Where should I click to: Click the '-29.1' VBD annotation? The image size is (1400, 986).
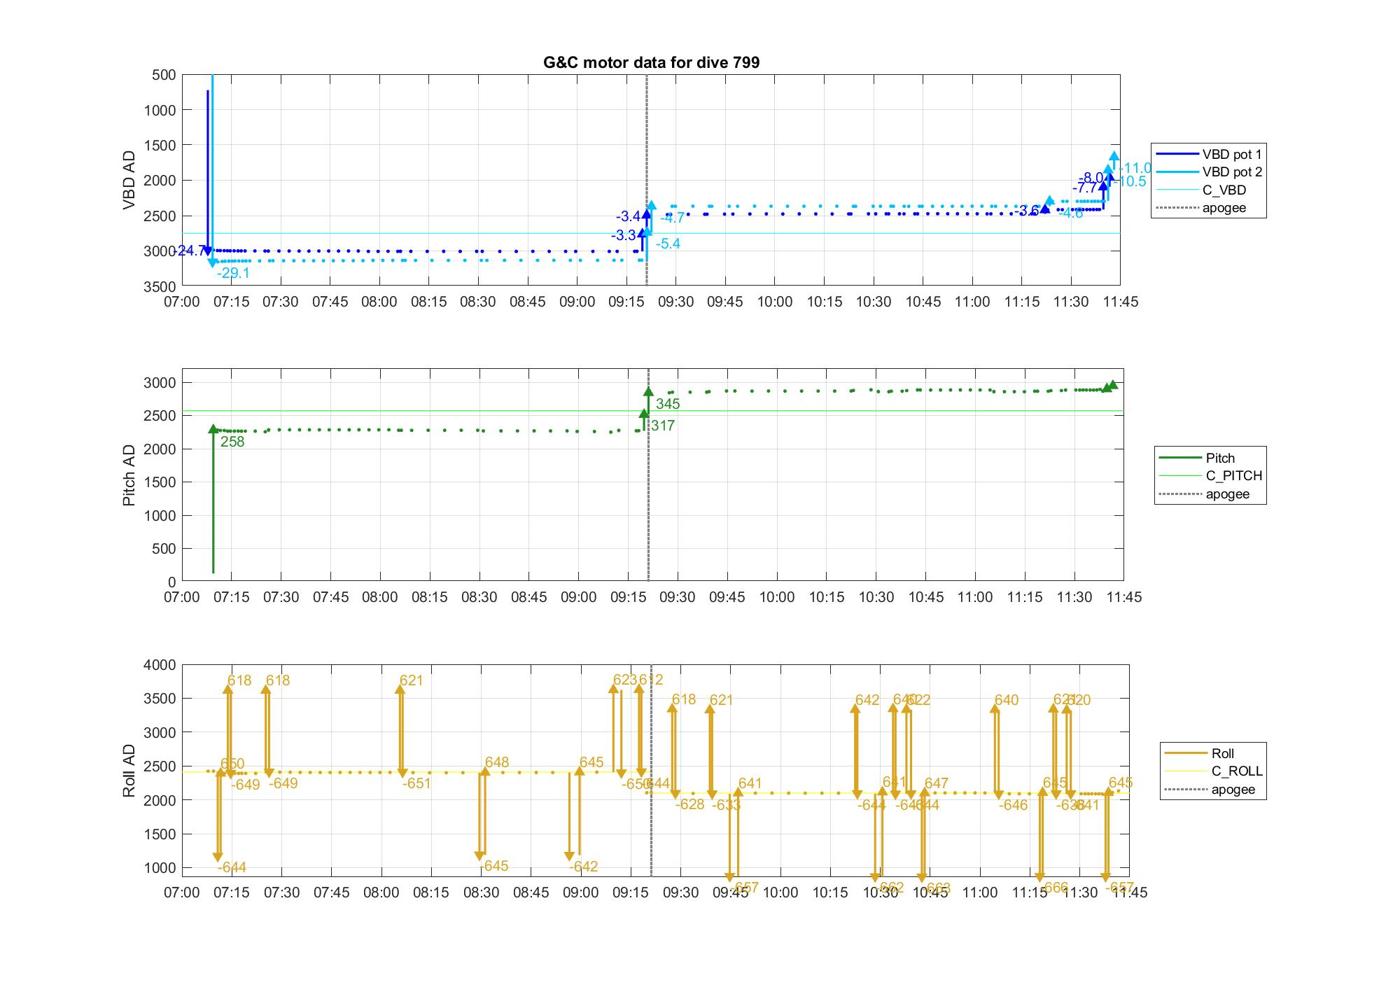[233, 273]
